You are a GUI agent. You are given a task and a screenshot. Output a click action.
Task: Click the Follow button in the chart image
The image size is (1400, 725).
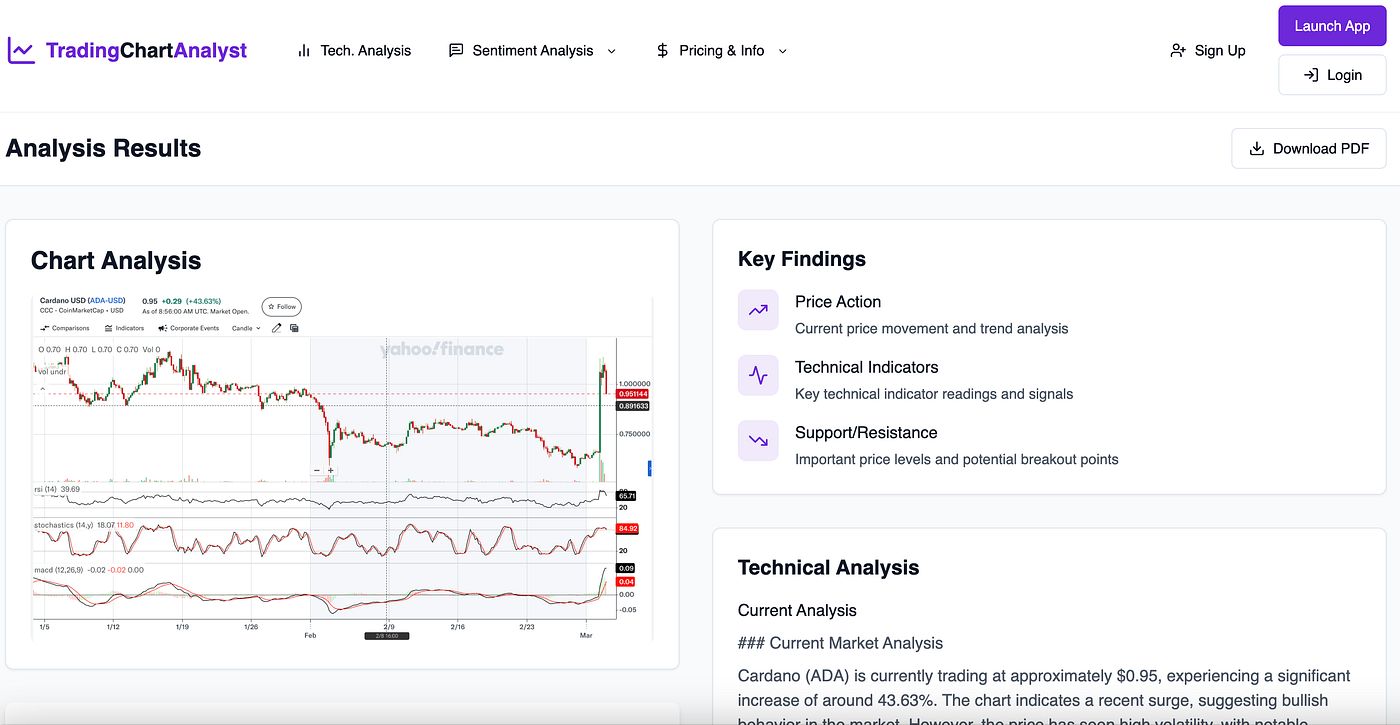coord(281,307)
